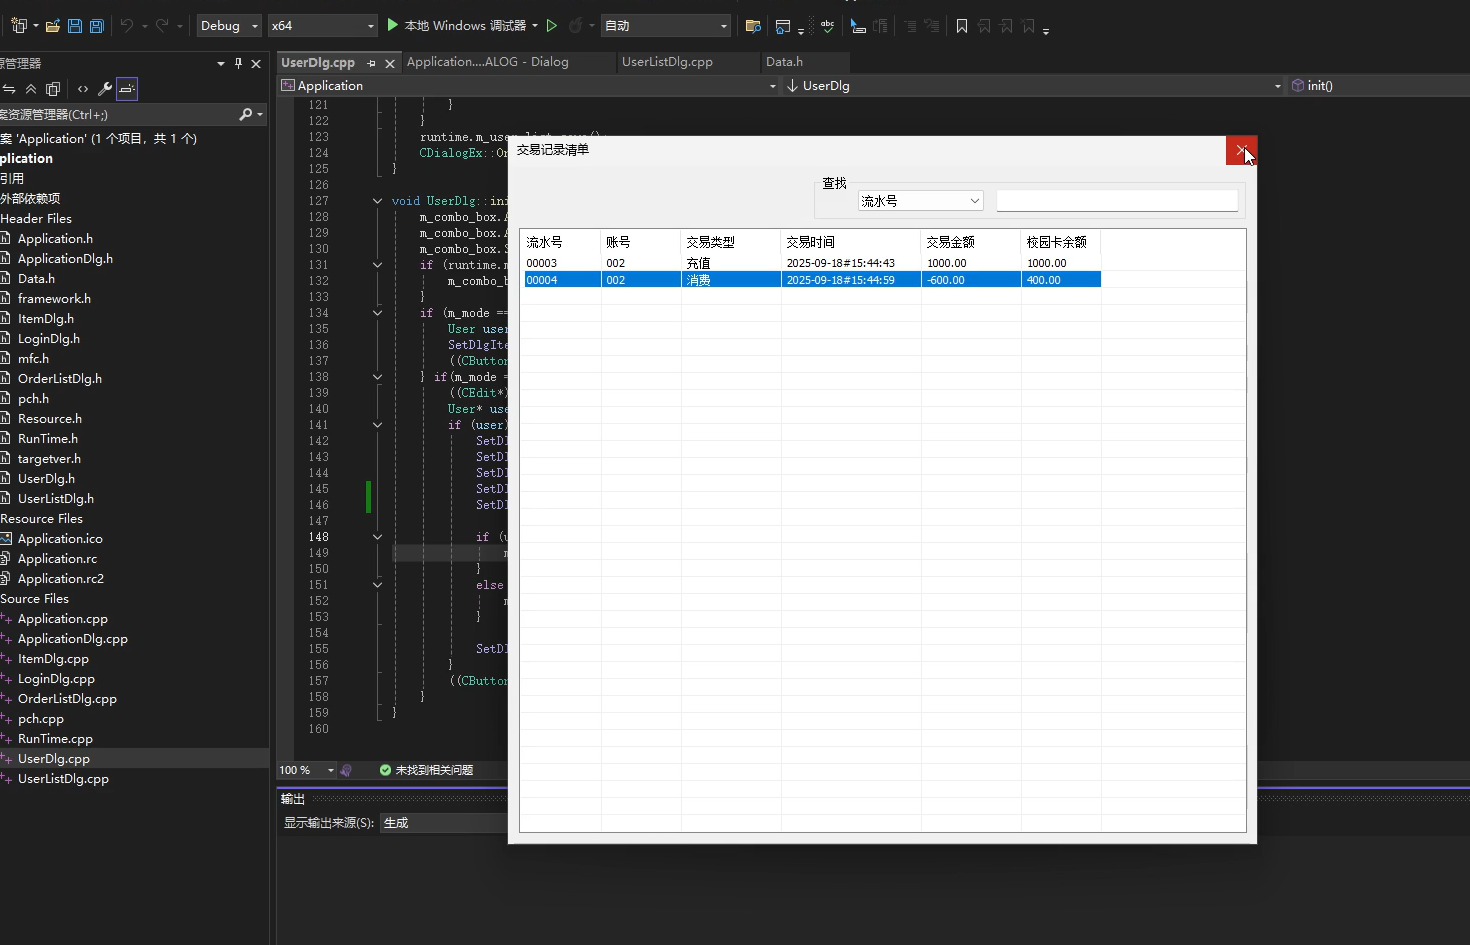Open OrderListDlg.cpp in Source Files

(x=67, y=698)
